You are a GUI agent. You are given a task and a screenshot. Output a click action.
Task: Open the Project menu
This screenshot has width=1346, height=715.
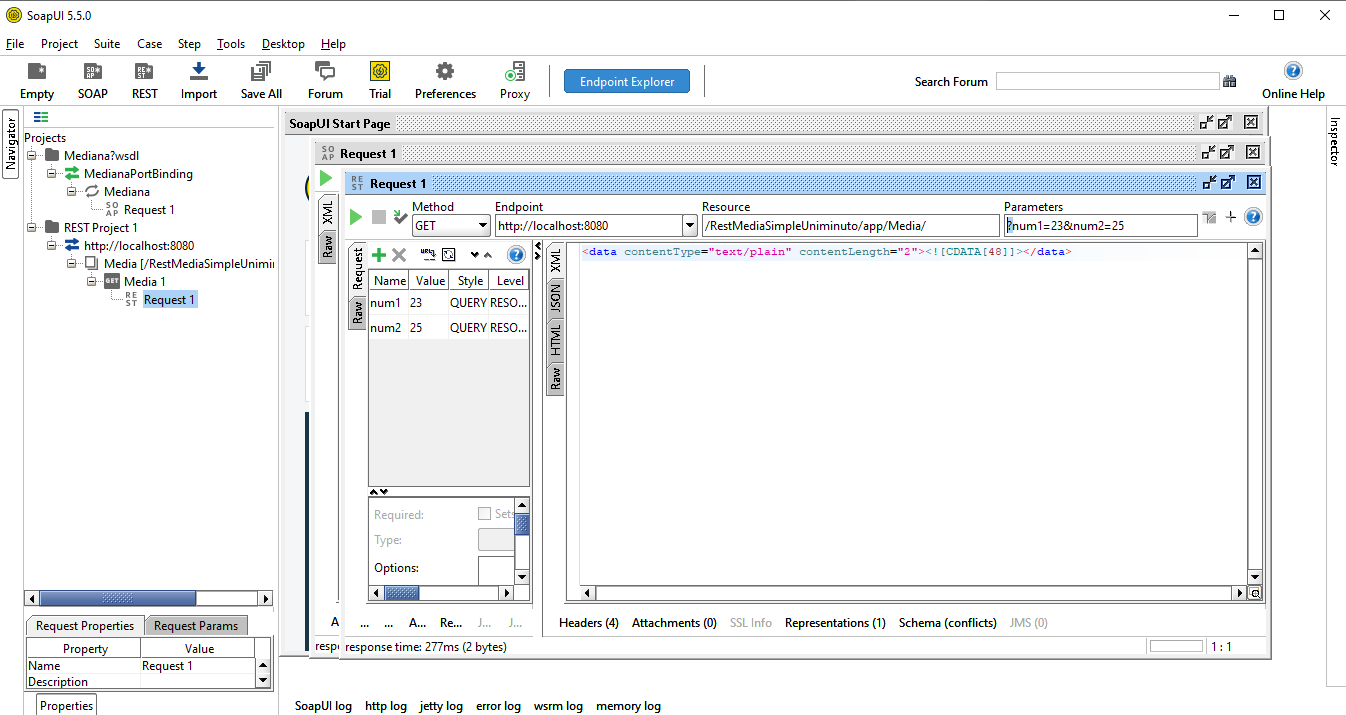click(x=59, y=44)
